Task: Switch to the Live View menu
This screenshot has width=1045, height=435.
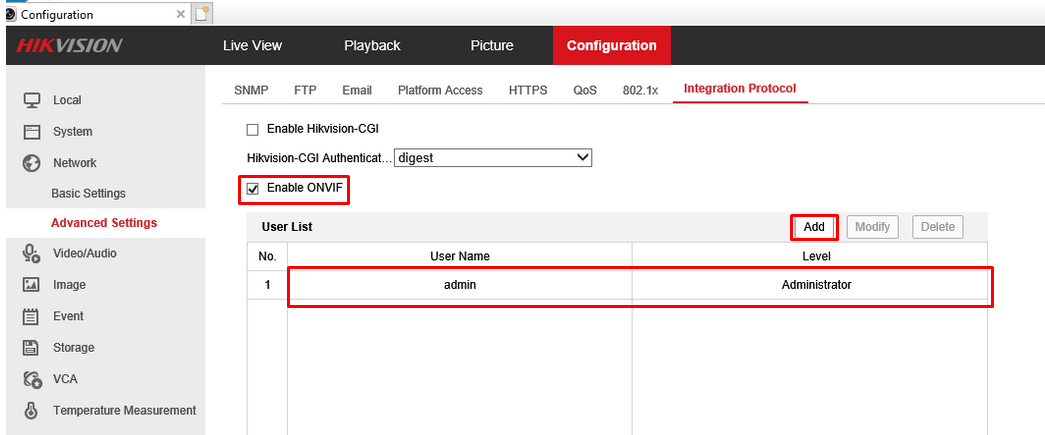Action: (252, 46)
